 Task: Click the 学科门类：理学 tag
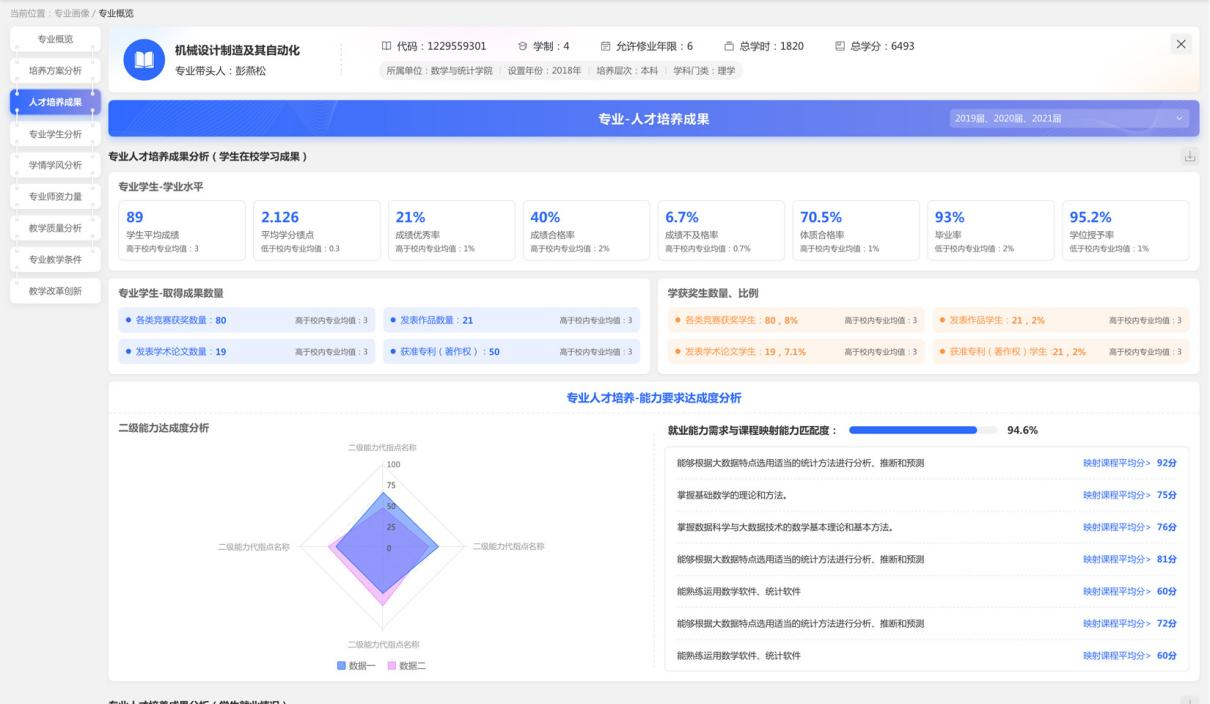[x=704, y=71]
